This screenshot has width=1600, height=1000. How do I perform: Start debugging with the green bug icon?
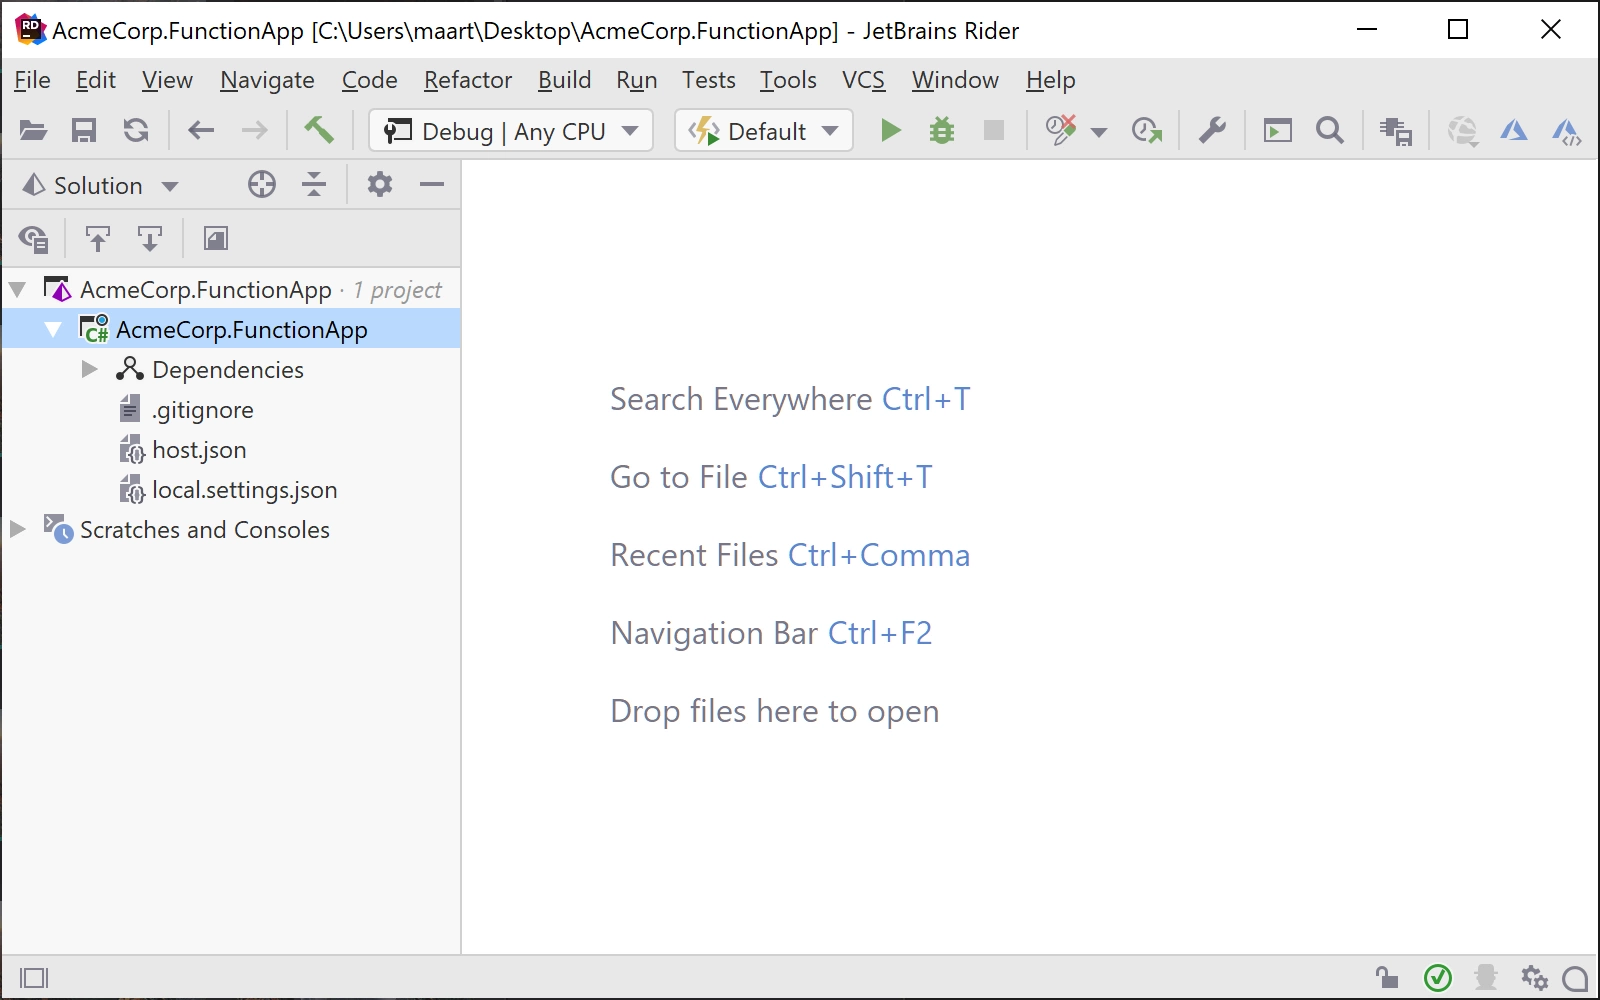tap(942, 131)
